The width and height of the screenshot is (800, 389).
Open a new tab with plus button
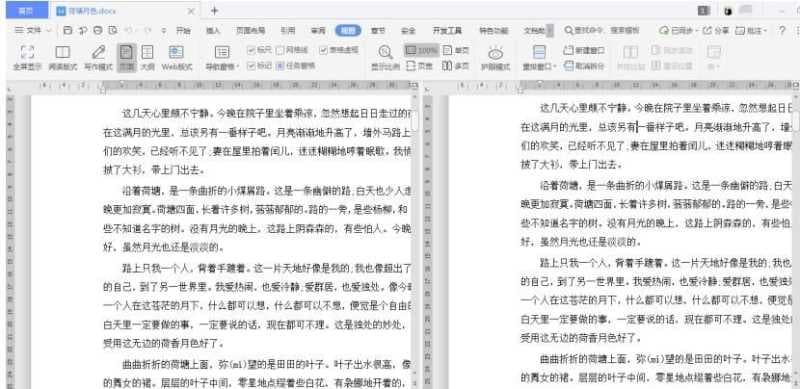click(x=214, y=10)
